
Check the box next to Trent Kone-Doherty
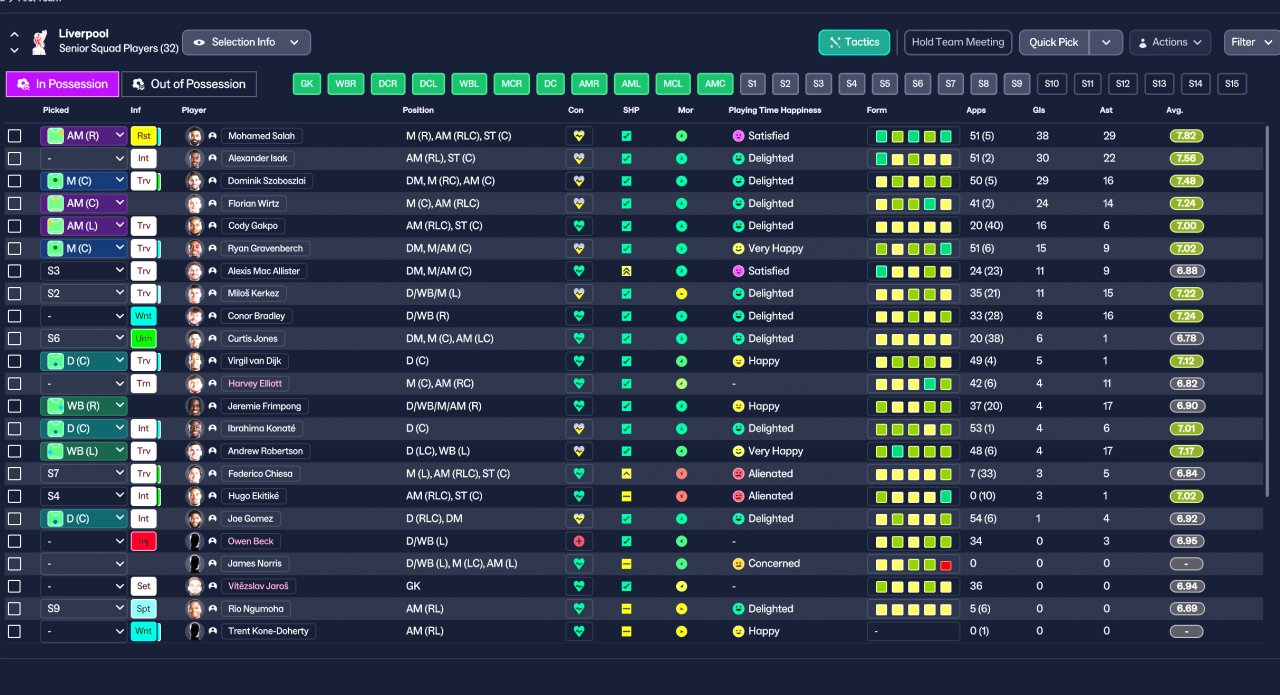tap(14, 631)
